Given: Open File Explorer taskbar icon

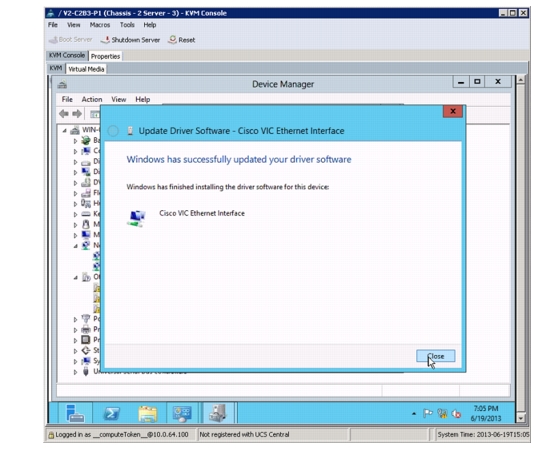Looking at the screenshot, I should 148,413.
